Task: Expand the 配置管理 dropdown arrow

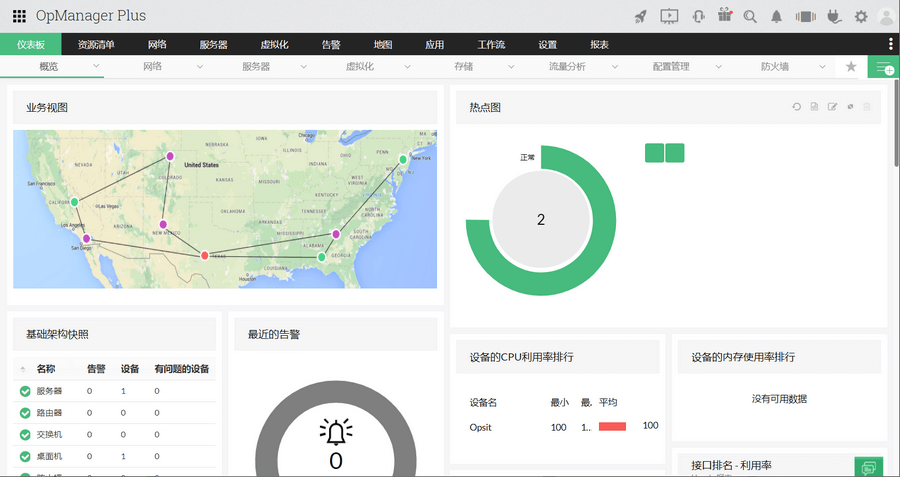Action: tap(718, 67)
